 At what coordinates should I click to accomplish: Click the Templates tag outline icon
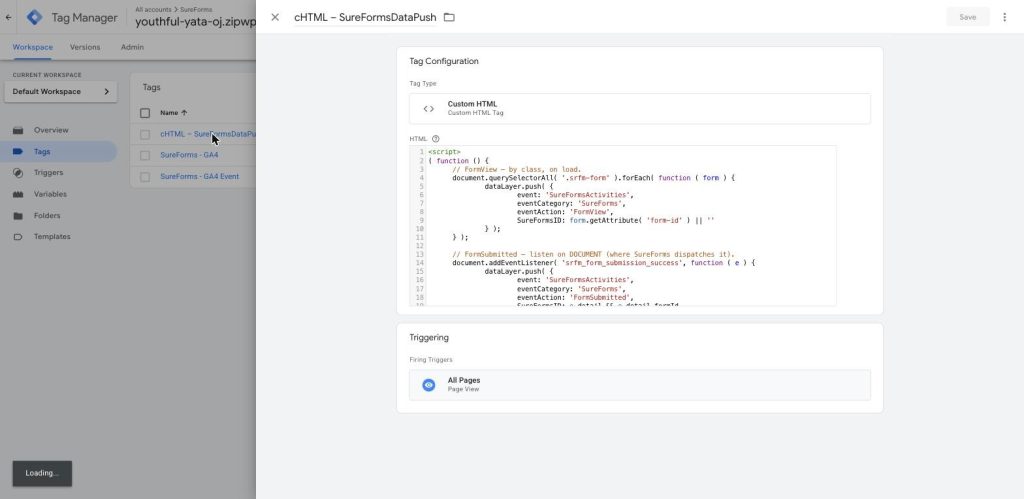[18, 237]
